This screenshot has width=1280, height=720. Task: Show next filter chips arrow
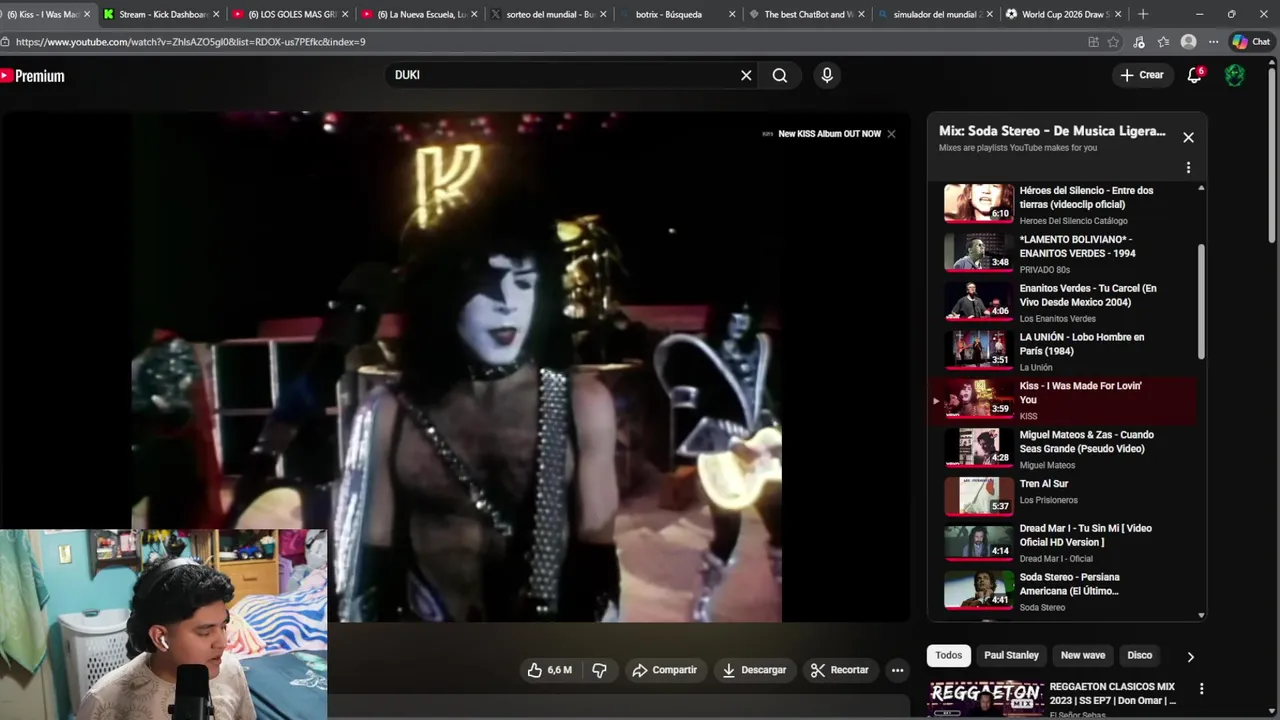click(1190, 657)
